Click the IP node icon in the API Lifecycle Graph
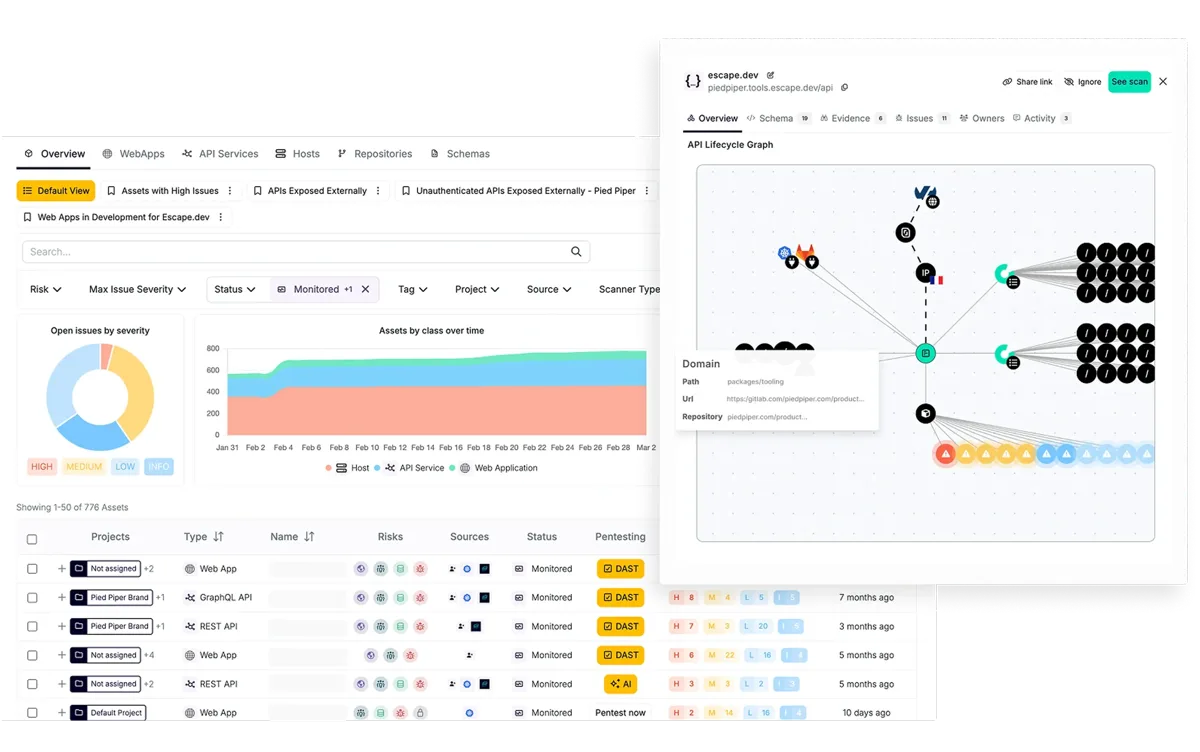The height and width of the screenshot is (752, 1200). (925, 273)
